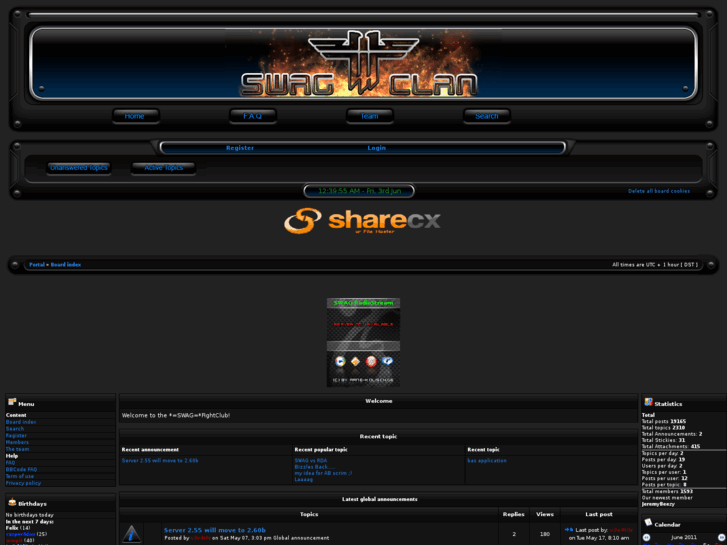The width and height of the screenshot is (727, 545).
Task: Click the global announcement info triangle icon
Action: pos(132,534)
